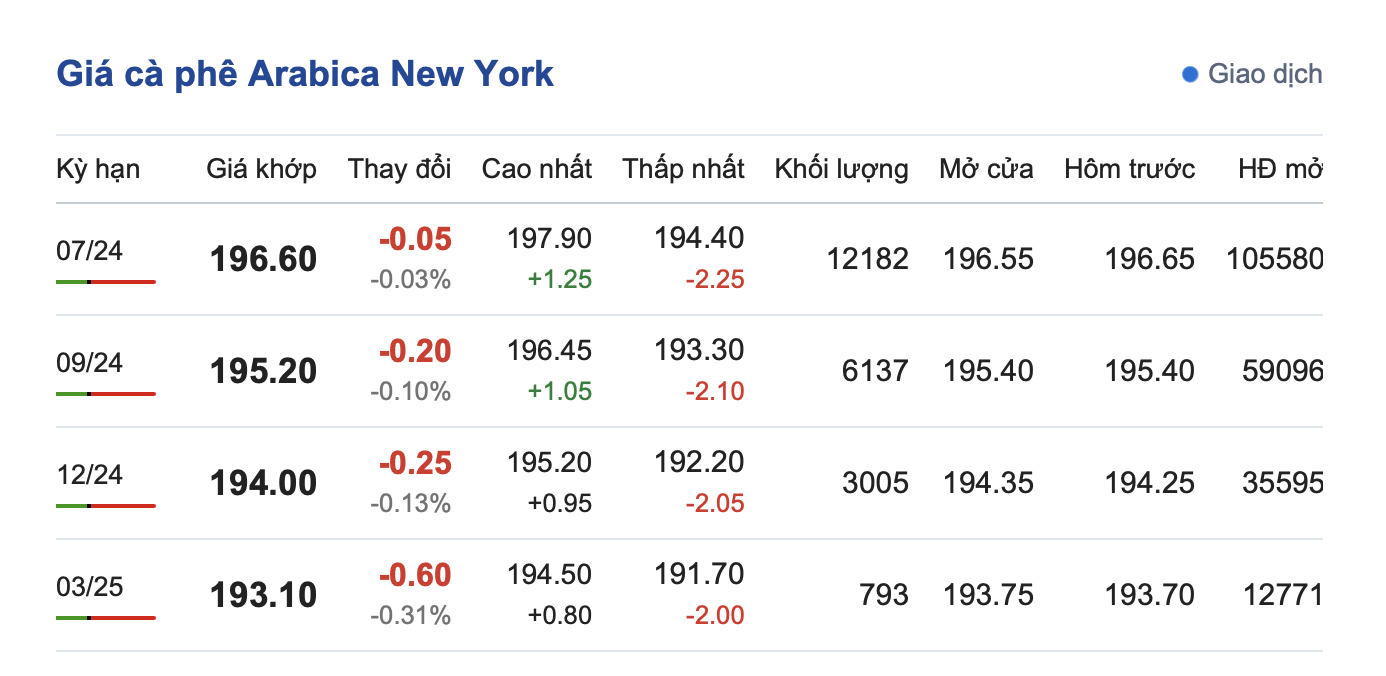Select the Mở cửa column header

point(986,169)
